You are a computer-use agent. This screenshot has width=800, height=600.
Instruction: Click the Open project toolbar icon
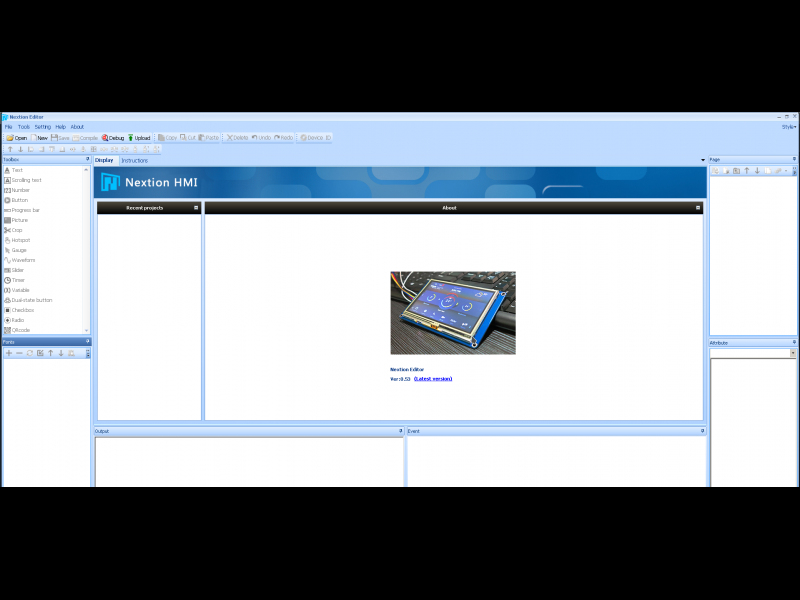tap(17, 138)
